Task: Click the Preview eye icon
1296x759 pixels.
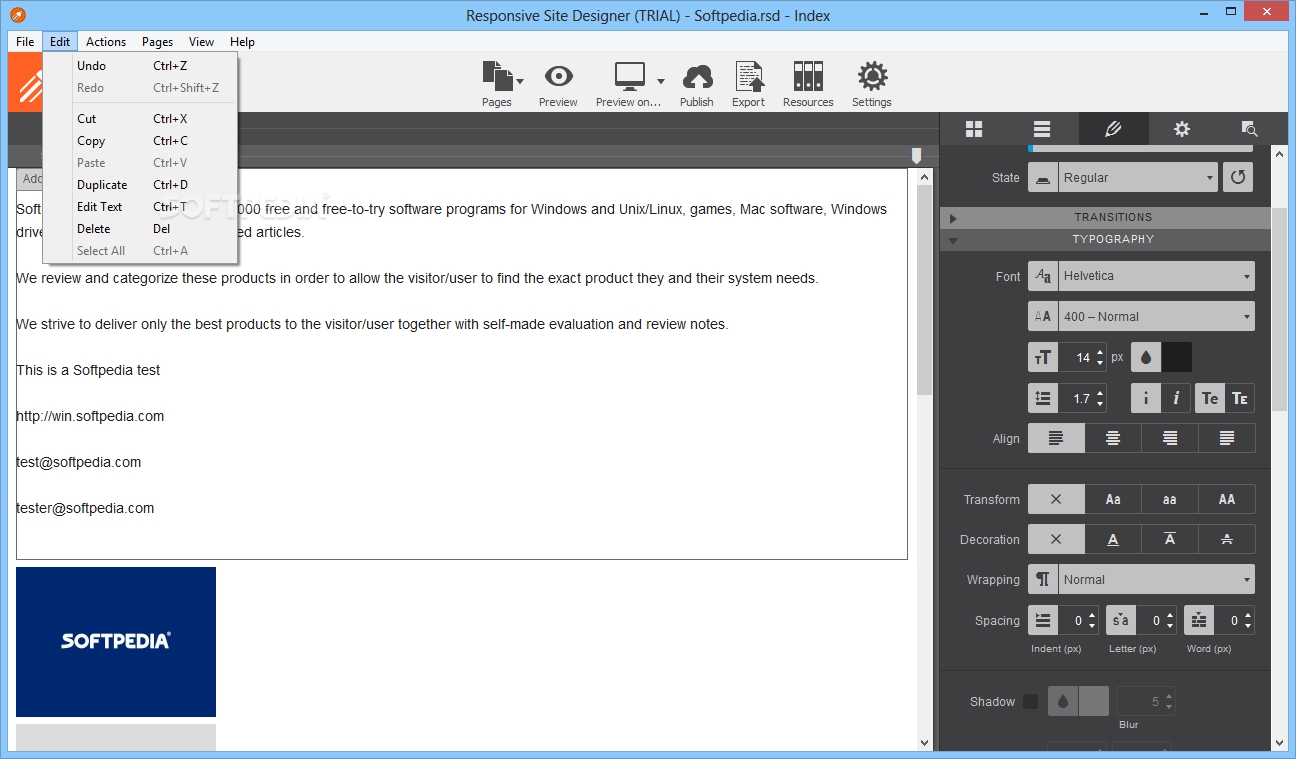Action: point(558,76)
